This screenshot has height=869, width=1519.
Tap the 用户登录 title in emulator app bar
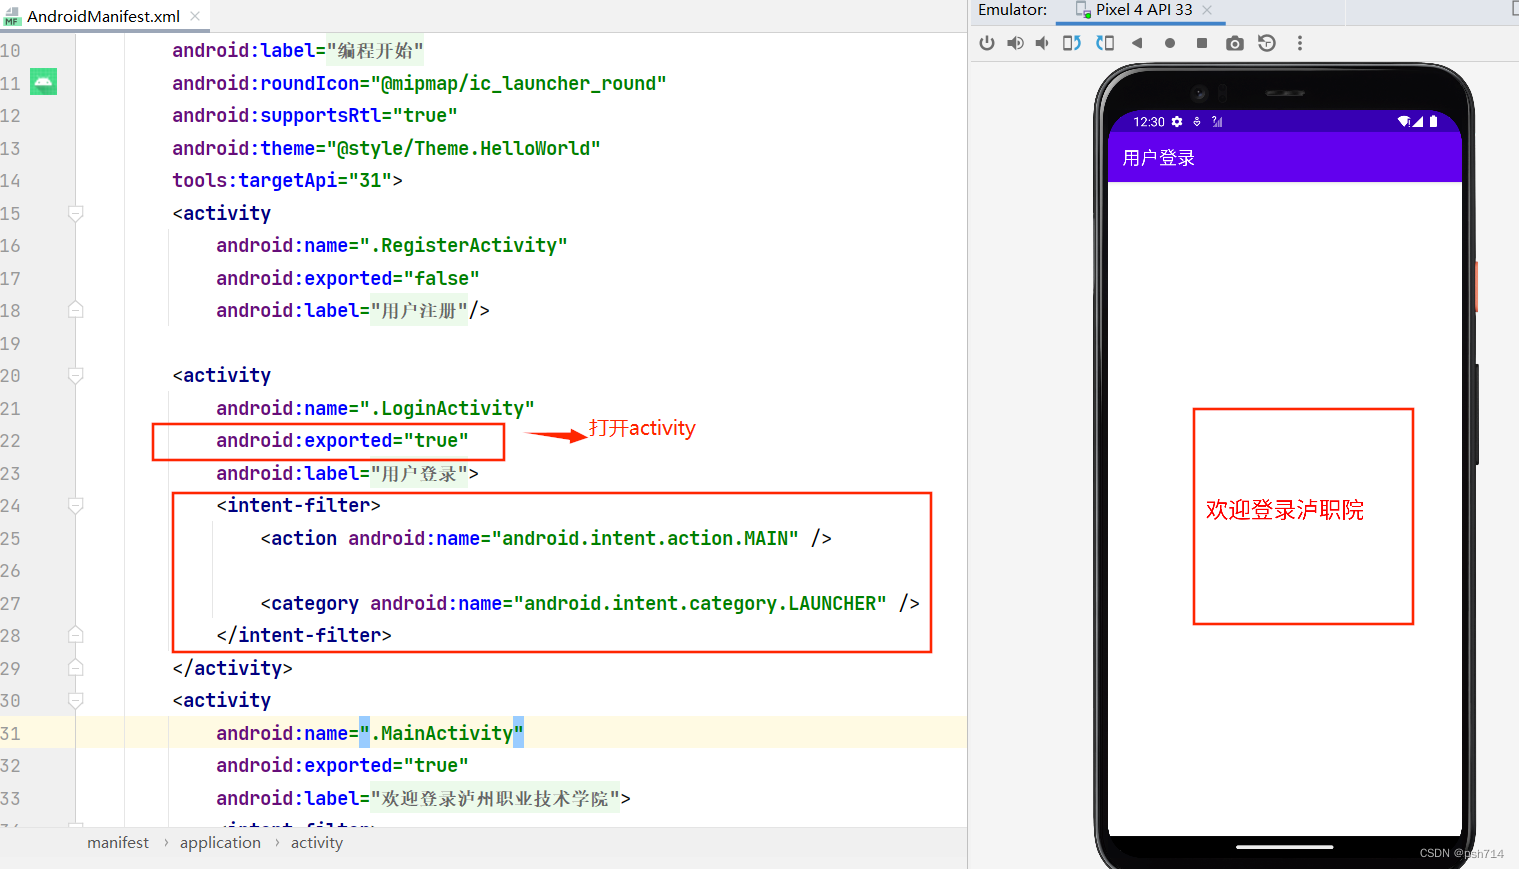(1158, 158)
